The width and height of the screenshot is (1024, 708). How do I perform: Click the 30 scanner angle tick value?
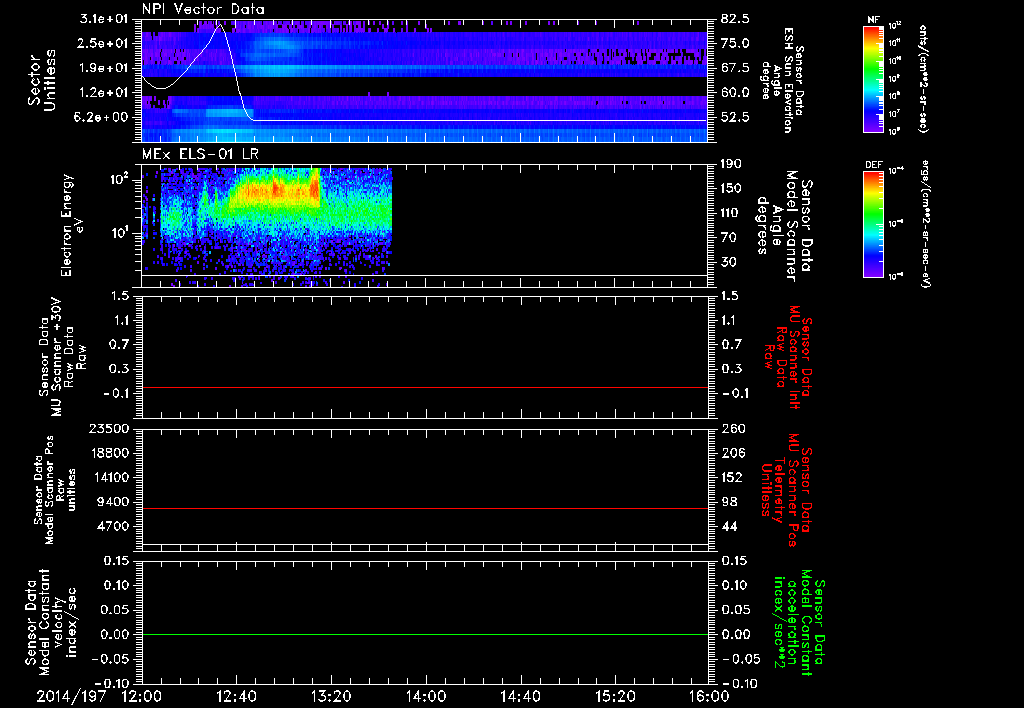[x=729, y=262]
